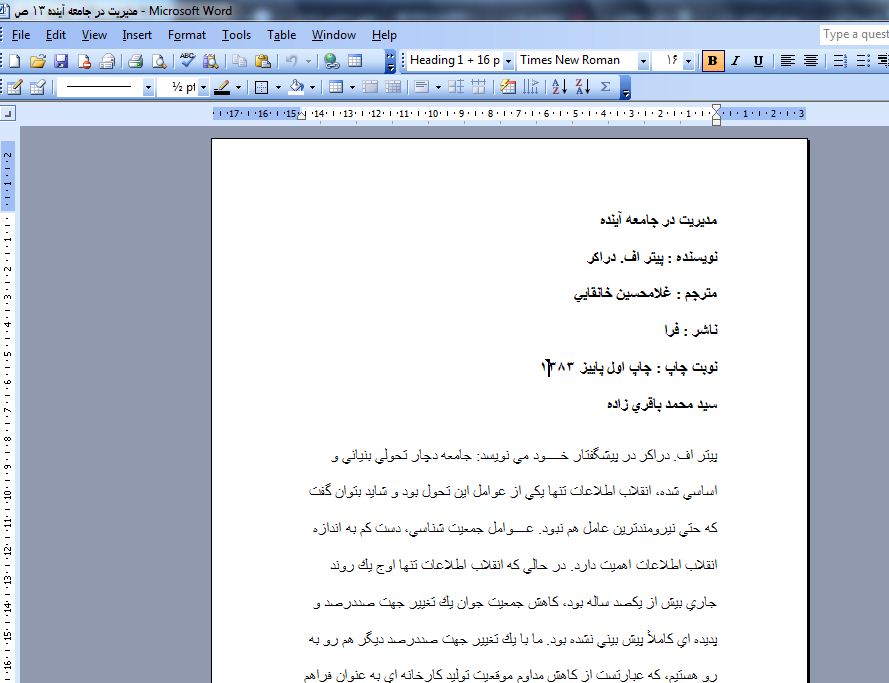The width and height of the screenshot is (889, 683).
Task: Open the Table menu
Action: 281,35
